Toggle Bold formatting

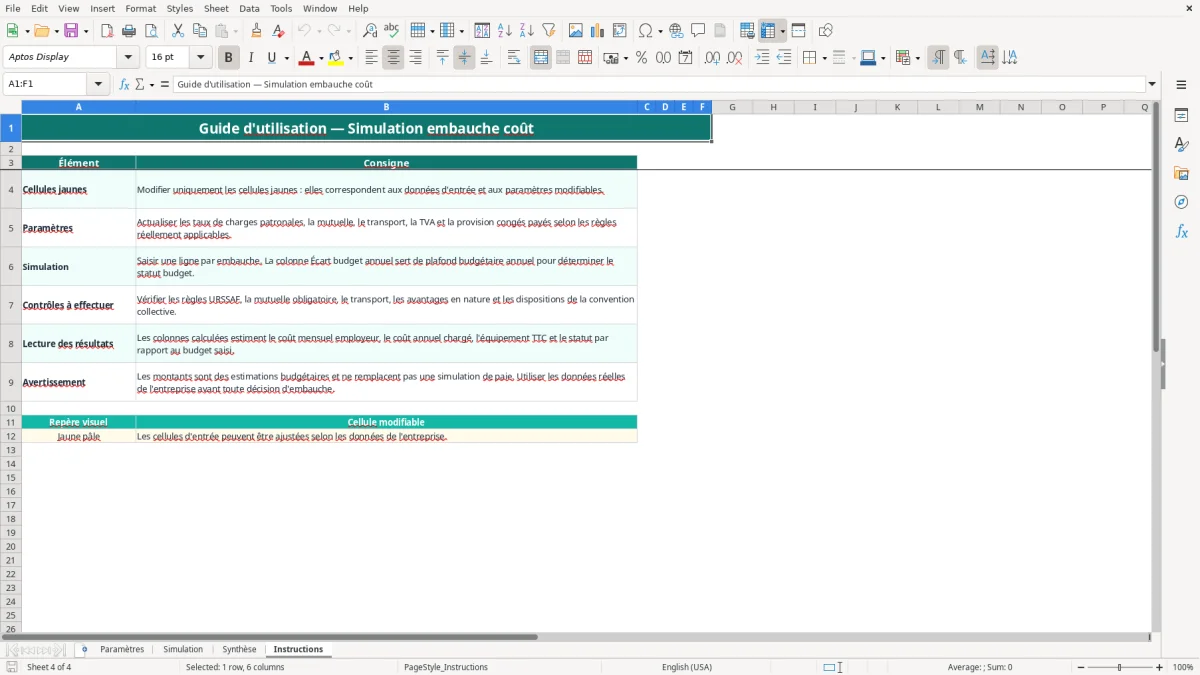229,58
